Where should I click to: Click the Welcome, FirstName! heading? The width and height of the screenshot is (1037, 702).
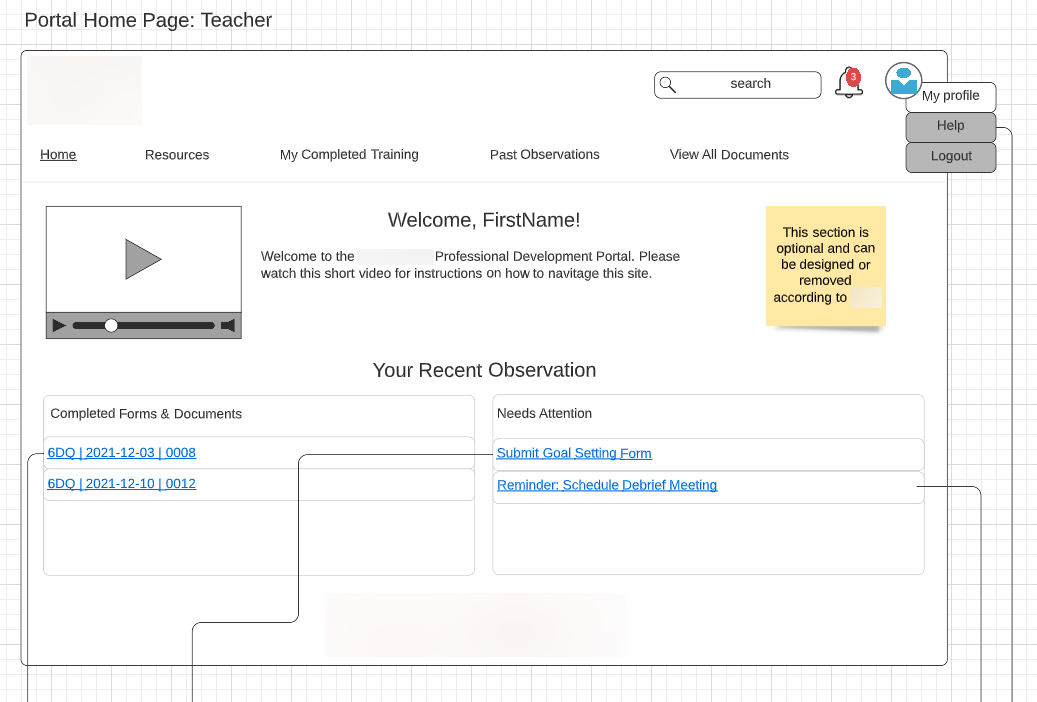(484, 220)
